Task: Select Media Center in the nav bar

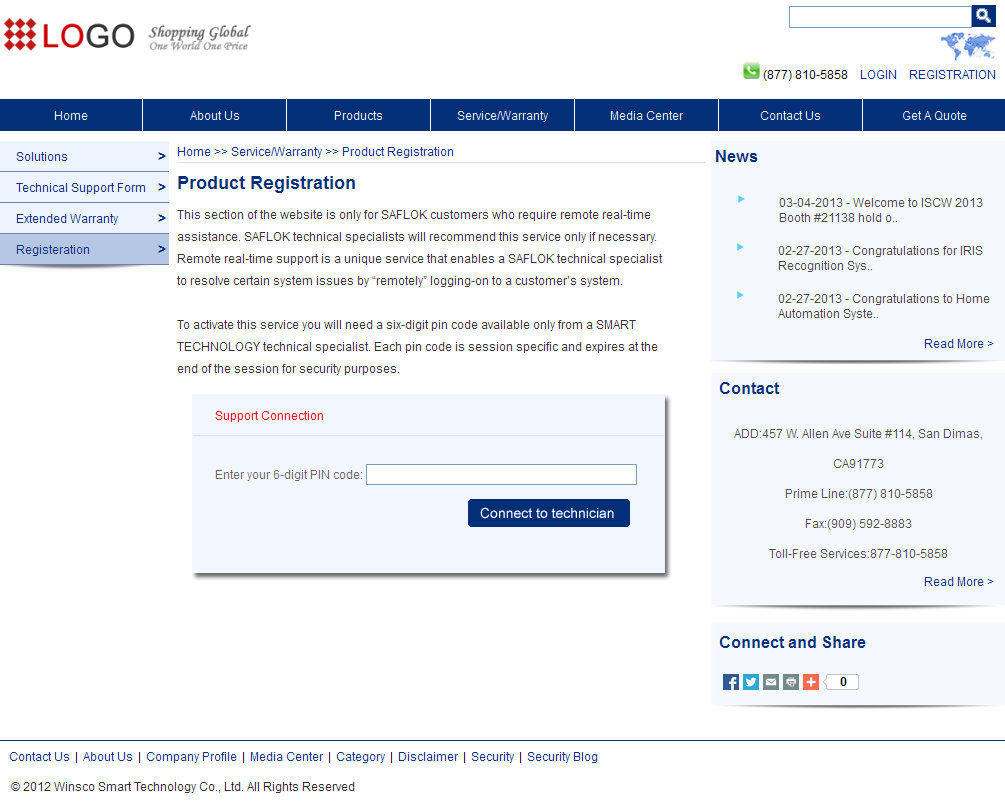Action: point(646,115)
